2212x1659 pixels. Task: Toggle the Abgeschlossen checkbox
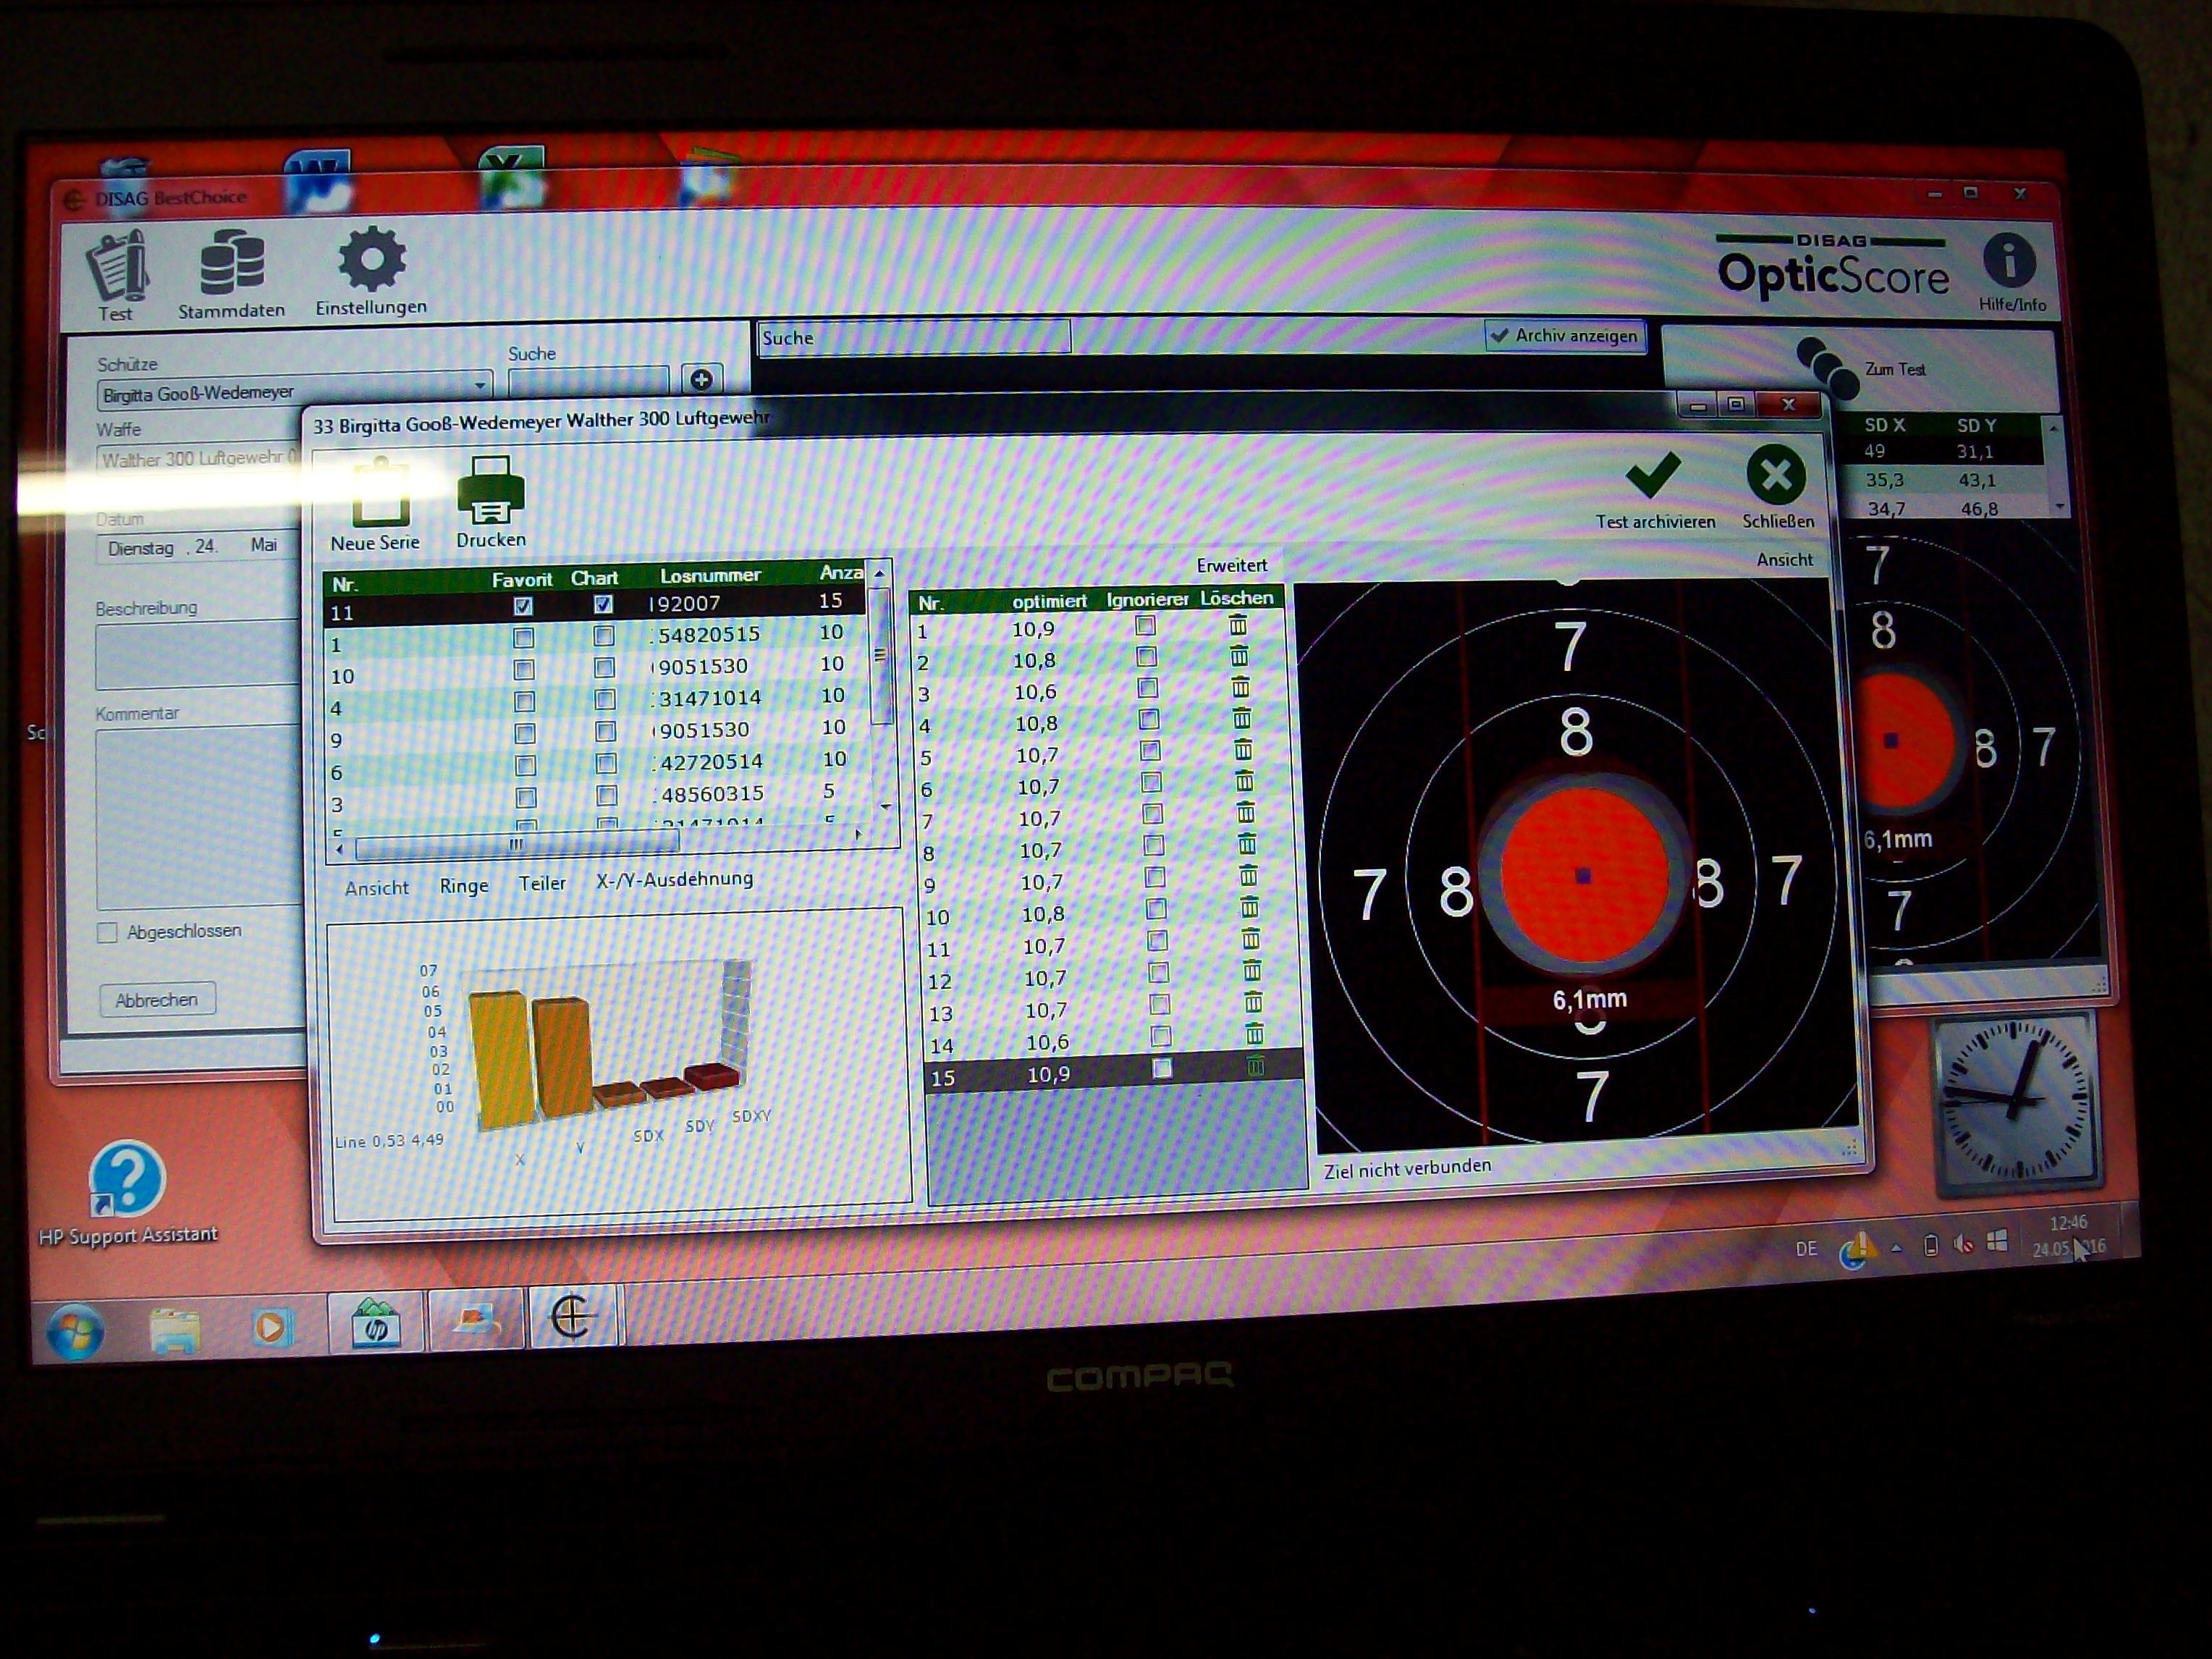(107, 933)
